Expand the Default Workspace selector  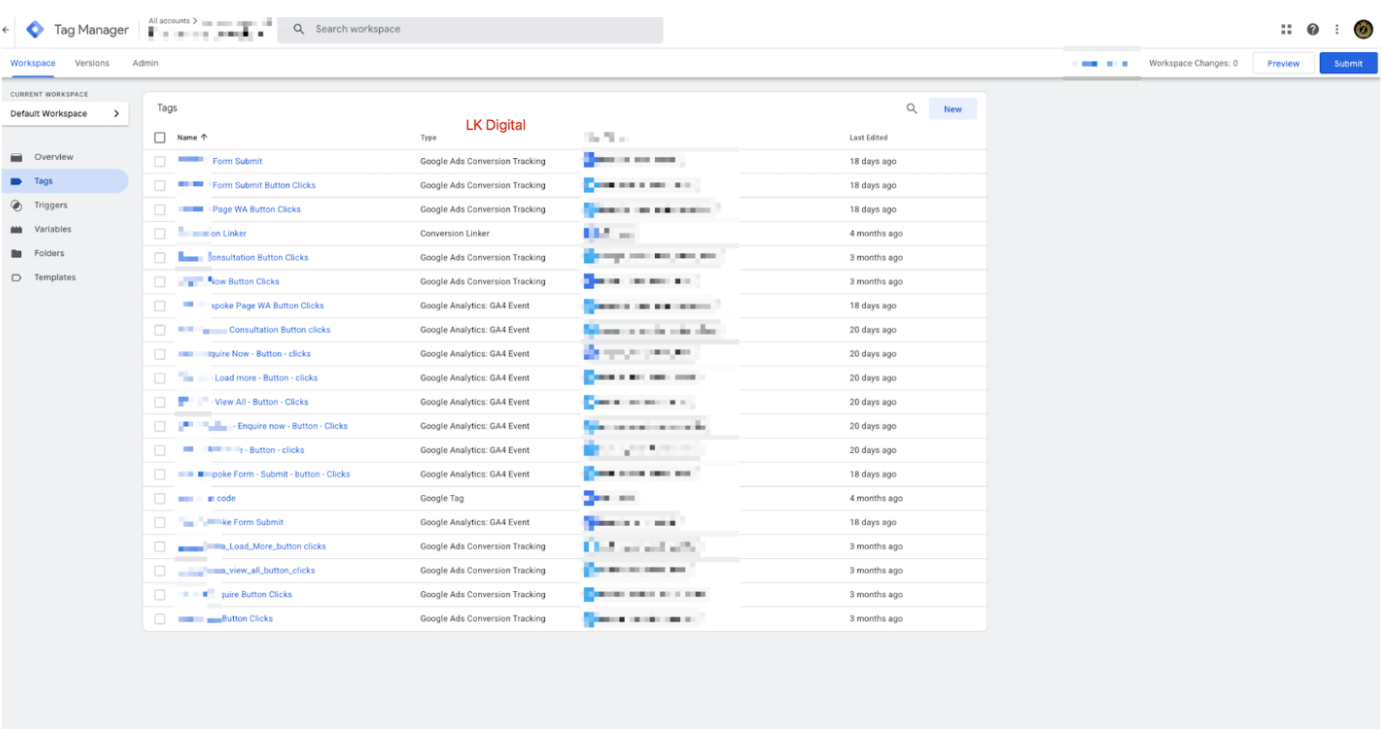pyautogui.click(x=65, y=114)
